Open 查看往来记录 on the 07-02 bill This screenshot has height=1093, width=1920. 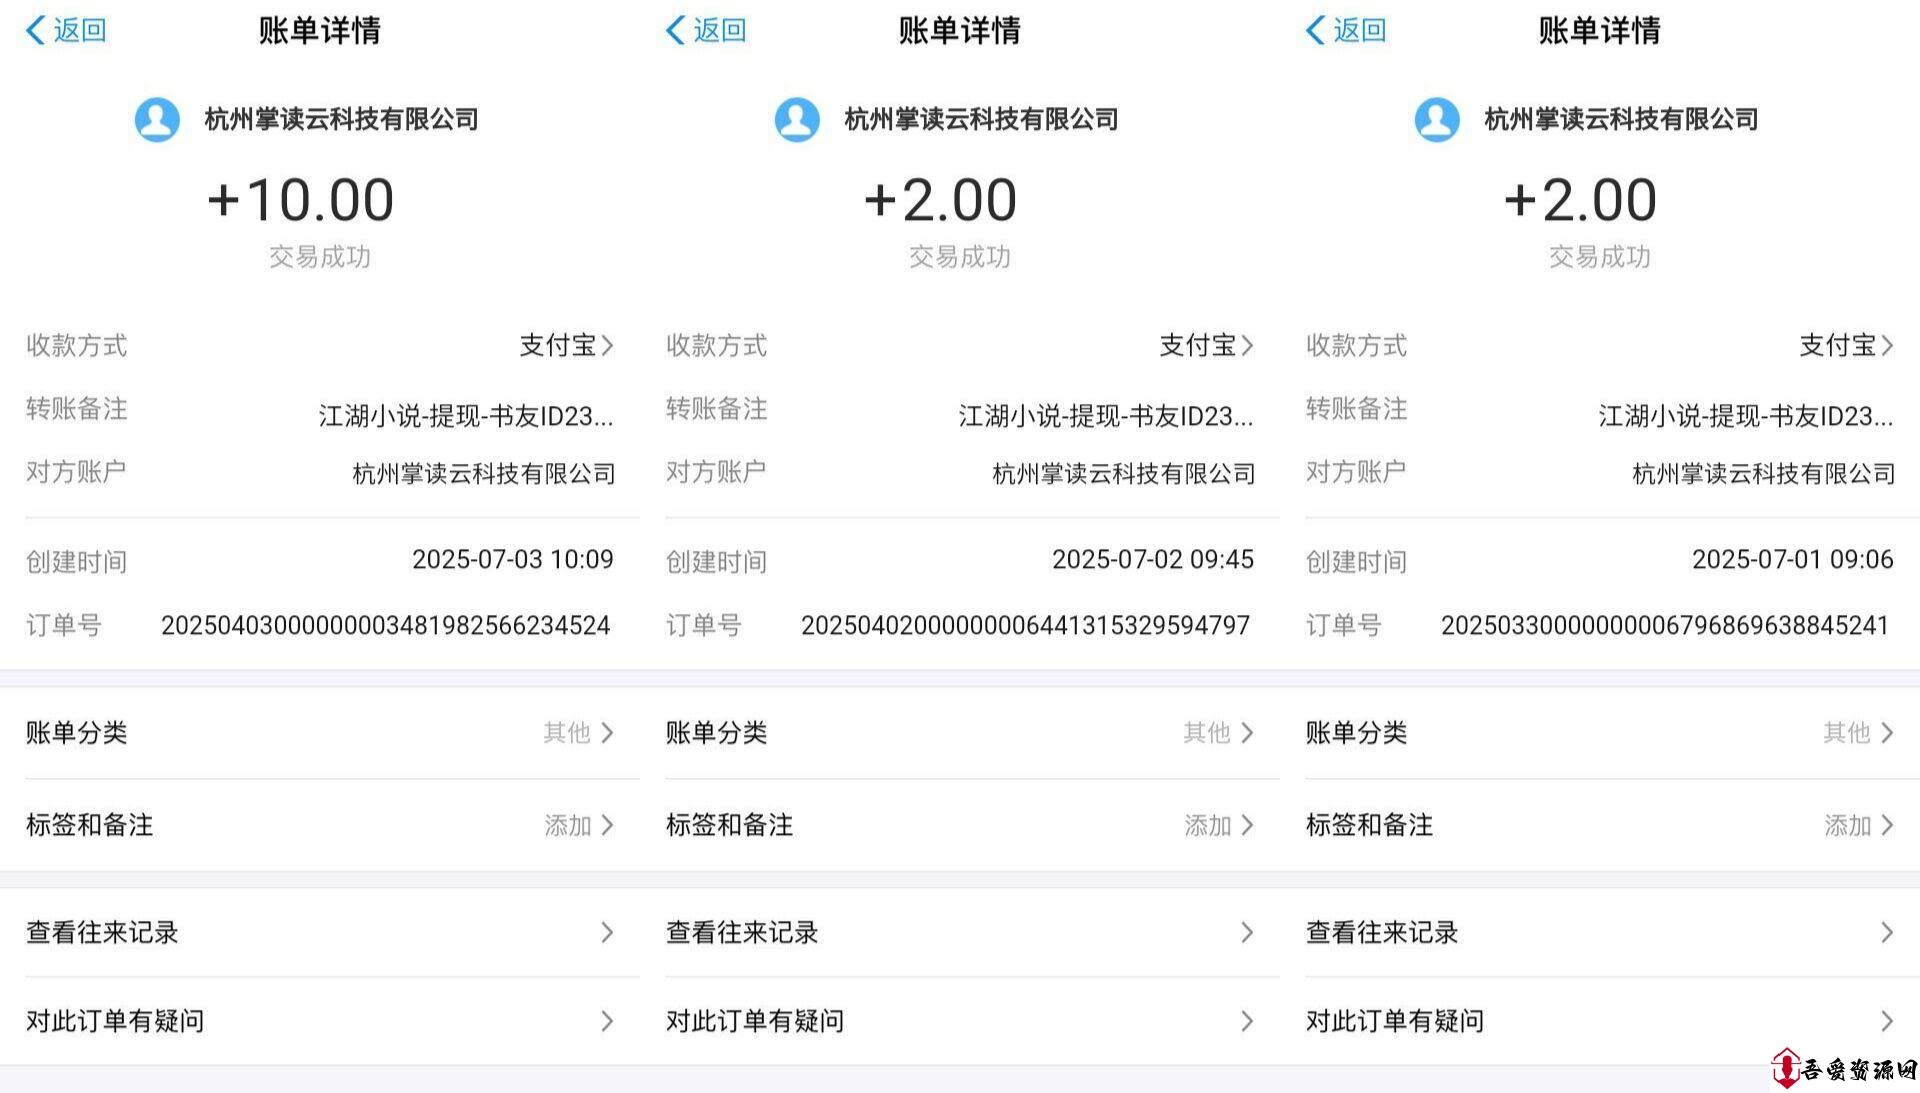click(x=960, y=932)
